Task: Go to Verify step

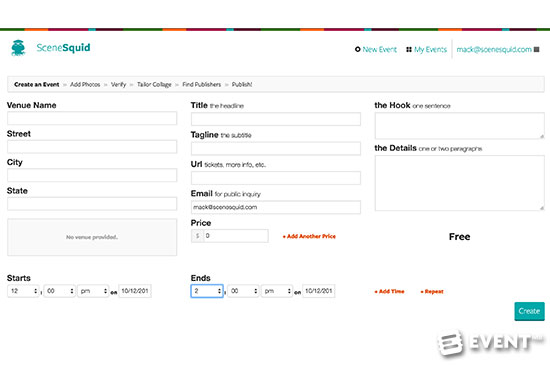Action: (x=119, y=85)
